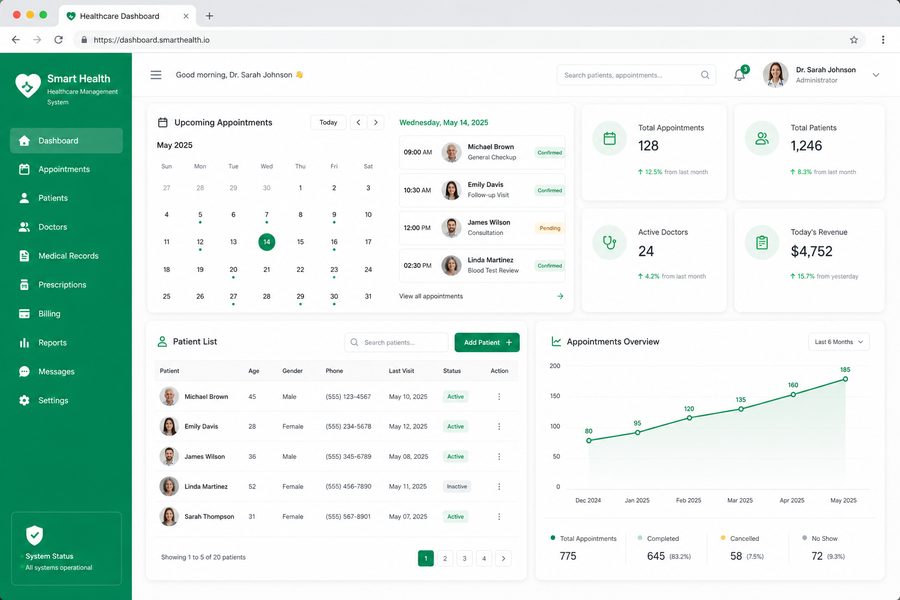Select May 20 on the calendar
Image resolution: width=900 pixels, height=600 pixels.
click(234, 269)
